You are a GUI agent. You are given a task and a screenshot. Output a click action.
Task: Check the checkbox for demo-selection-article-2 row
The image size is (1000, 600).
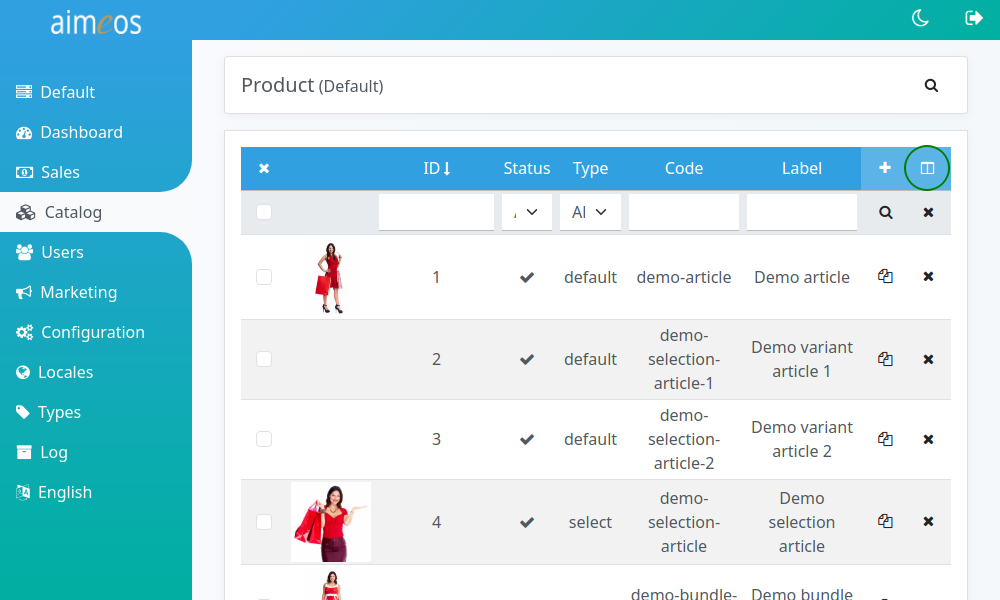coord(264,439)
